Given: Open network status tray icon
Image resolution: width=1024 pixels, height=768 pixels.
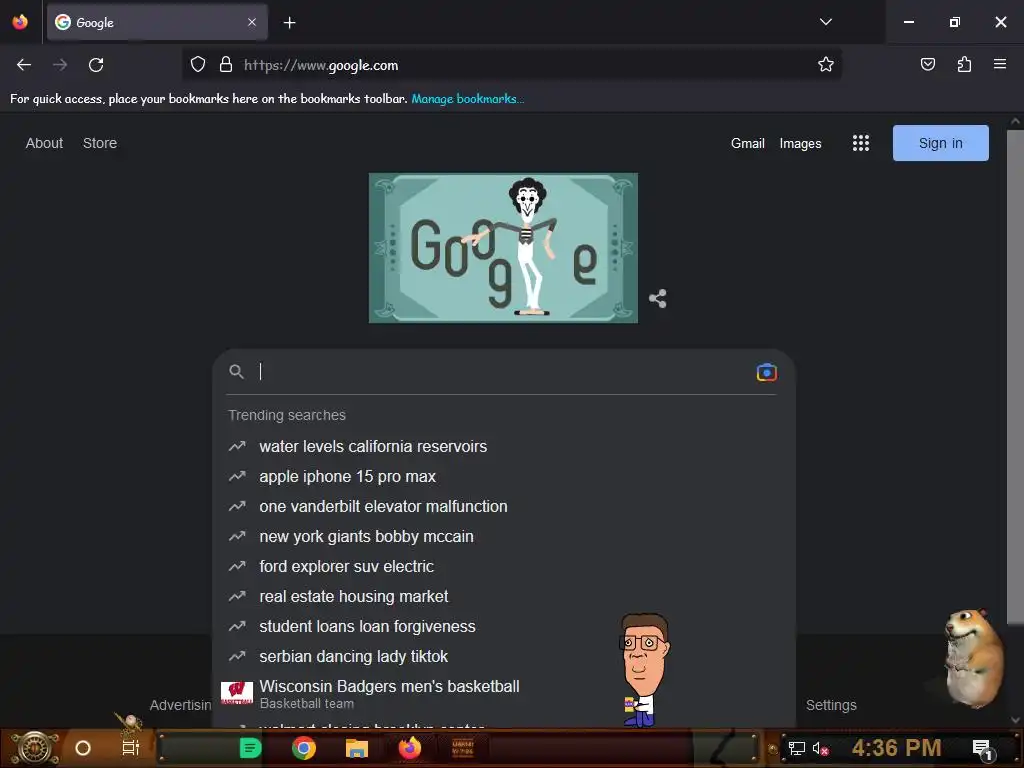Looking at the screenshot, I should click(797, 748).
